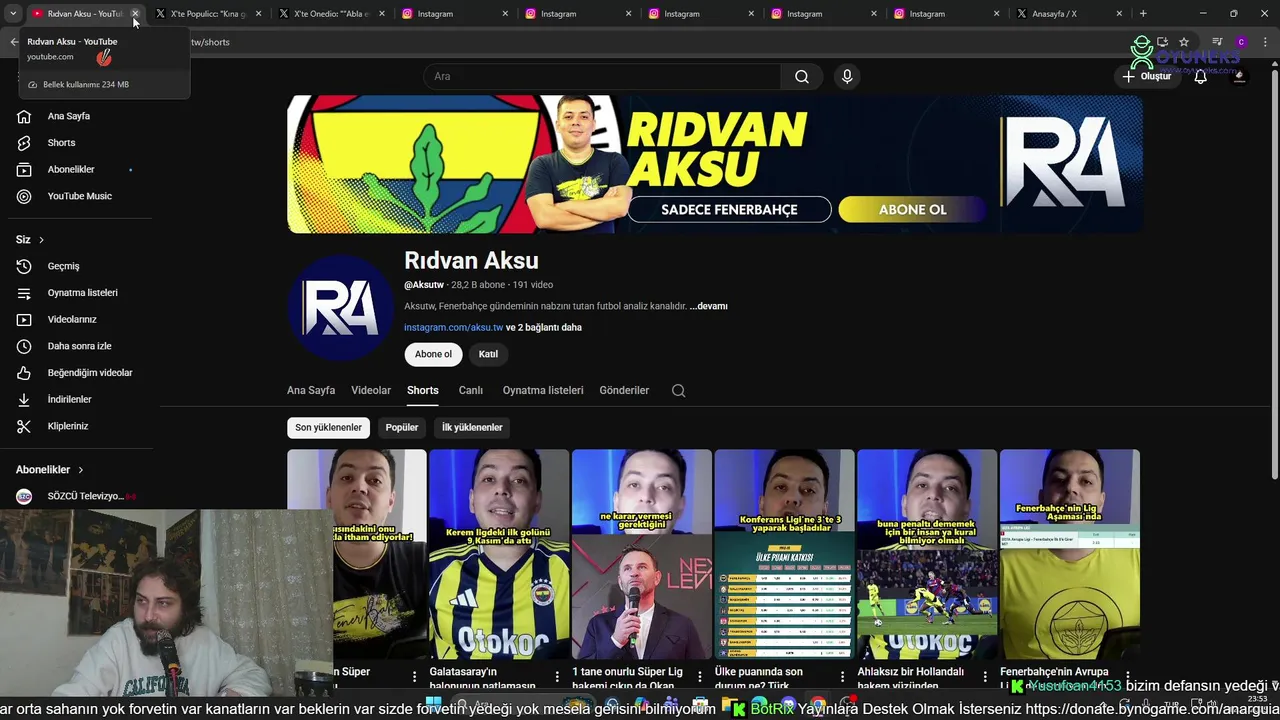
Task: Open Chrome profile avatar button
Action: point(1241,42)
